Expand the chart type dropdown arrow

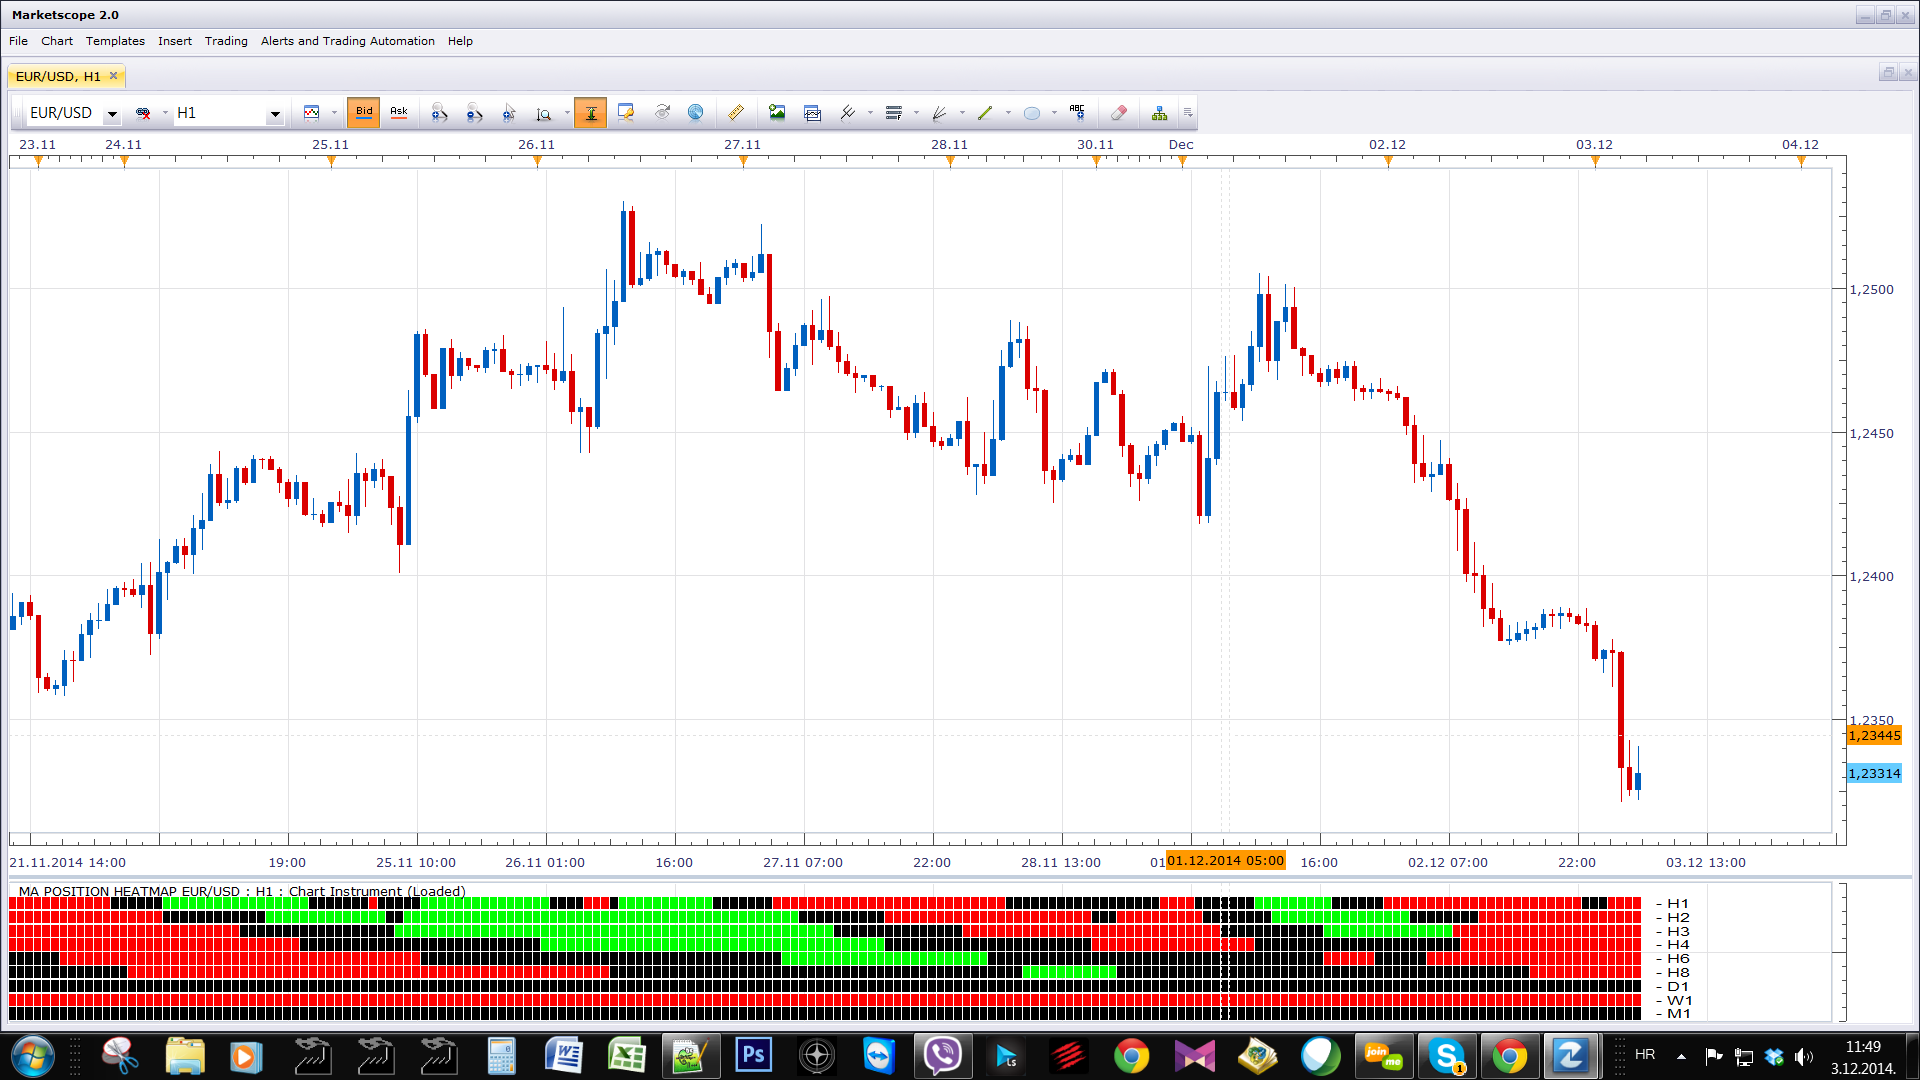click(334, 113)
